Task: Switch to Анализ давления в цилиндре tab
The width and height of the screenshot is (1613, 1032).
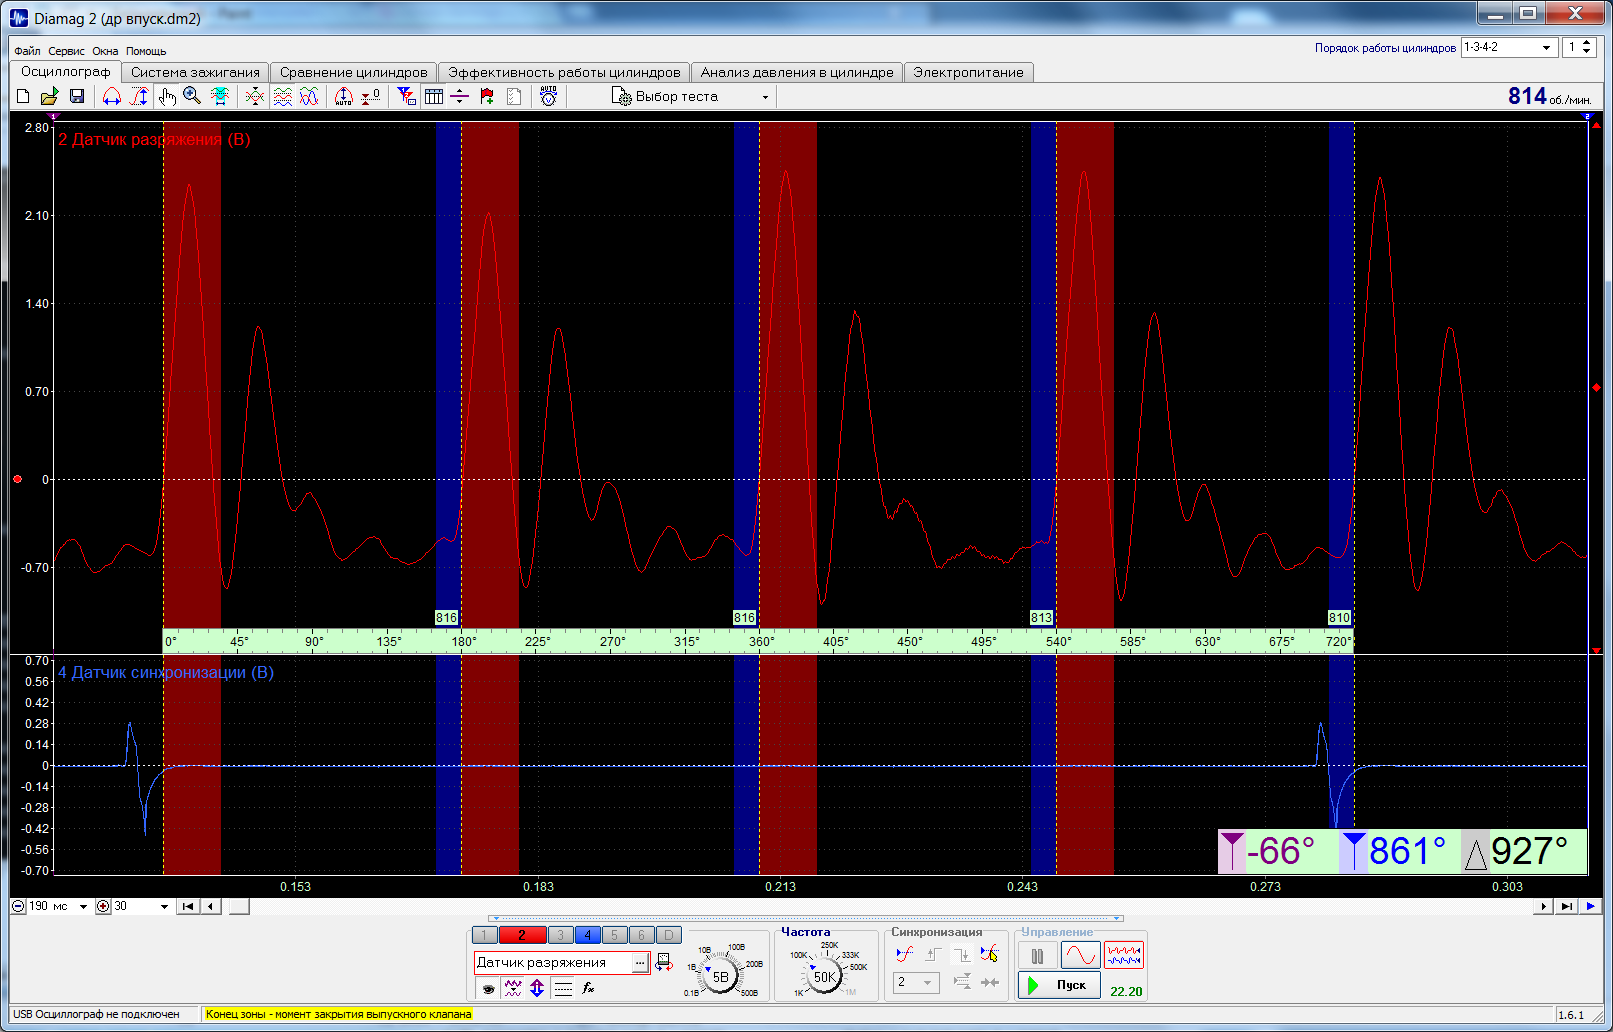Action: 797,72
